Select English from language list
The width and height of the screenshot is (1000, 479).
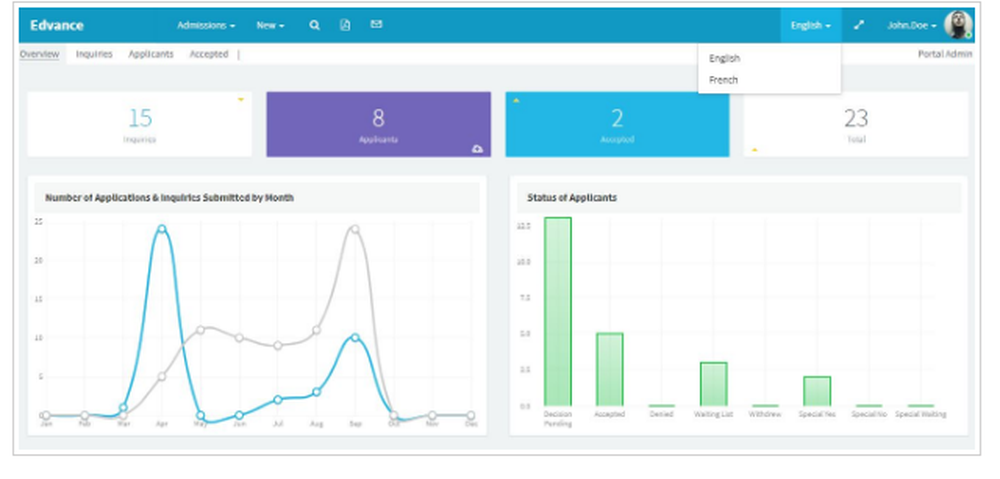coord(724,58)
